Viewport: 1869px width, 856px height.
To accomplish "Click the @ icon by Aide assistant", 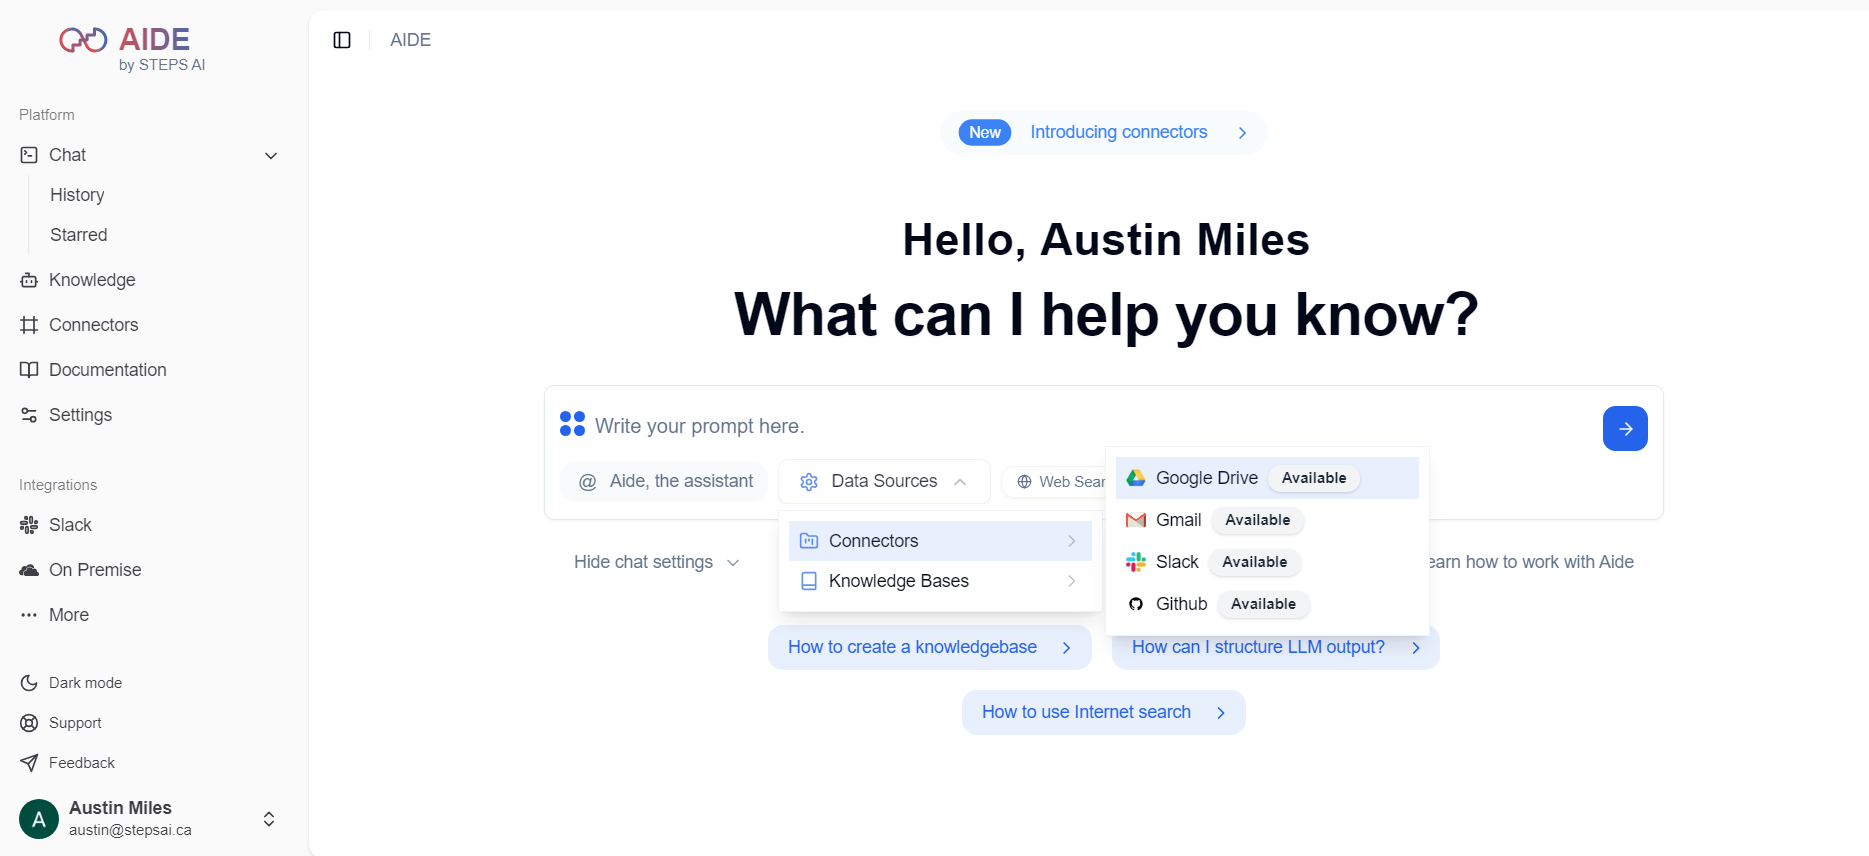I will [x=588, y=482].
